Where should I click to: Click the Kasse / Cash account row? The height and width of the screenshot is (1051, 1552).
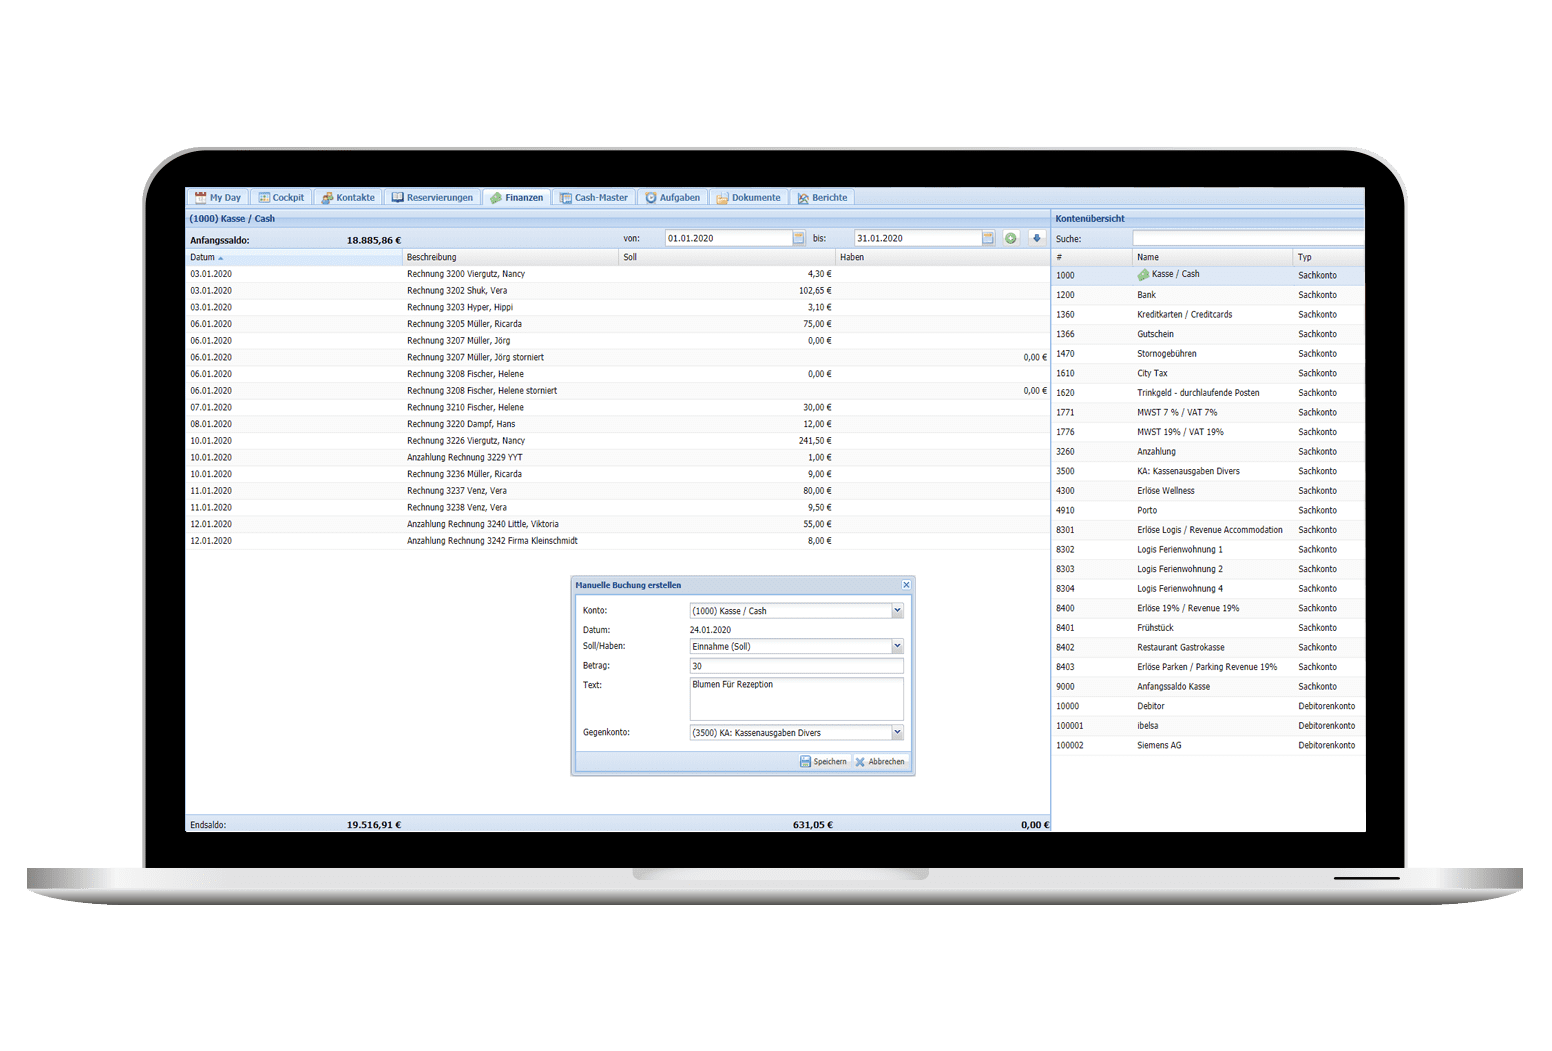coord(1174,275)
